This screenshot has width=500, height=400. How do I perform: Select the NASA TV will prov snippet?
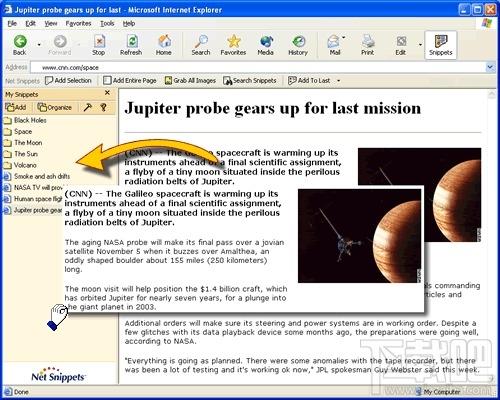[33, 188]
